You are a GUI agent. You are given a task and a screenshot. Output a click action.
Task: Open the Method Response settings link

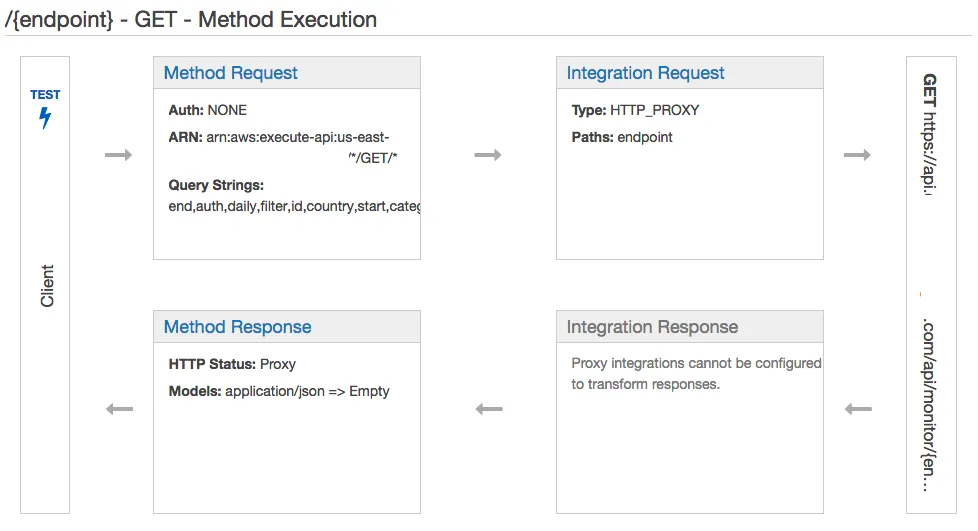[x=237, y=327]
